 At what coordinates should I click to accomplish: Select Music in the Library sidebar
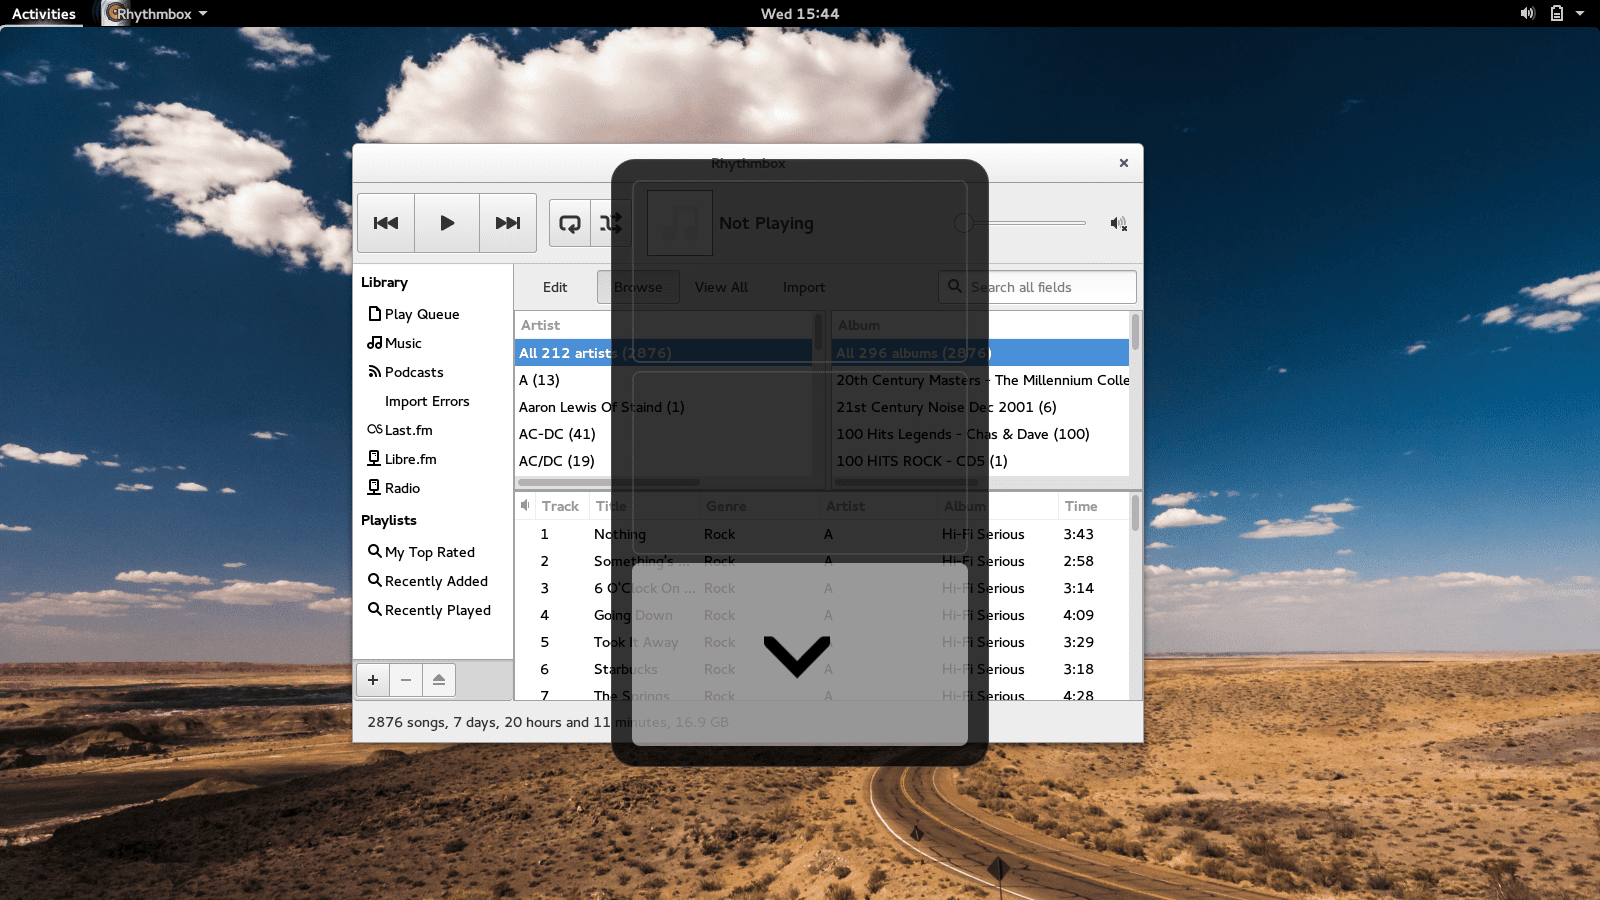395,343
